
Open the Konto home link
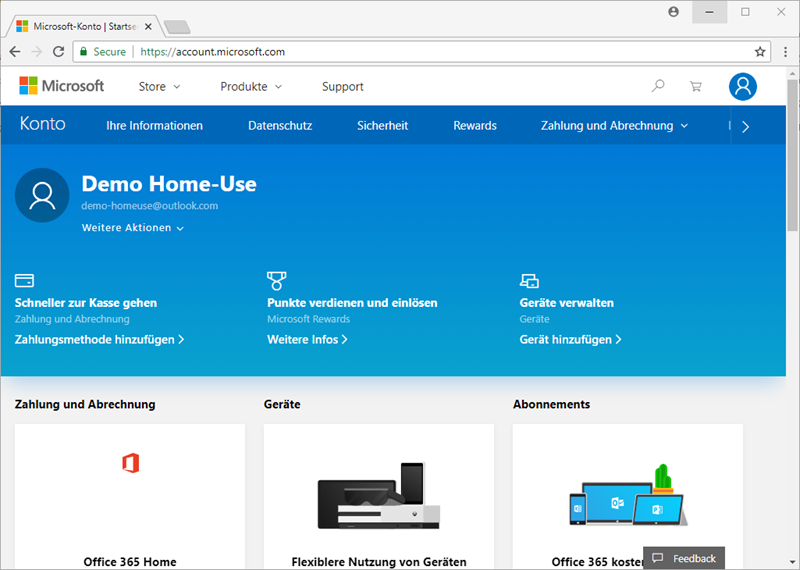coord(42,124)
